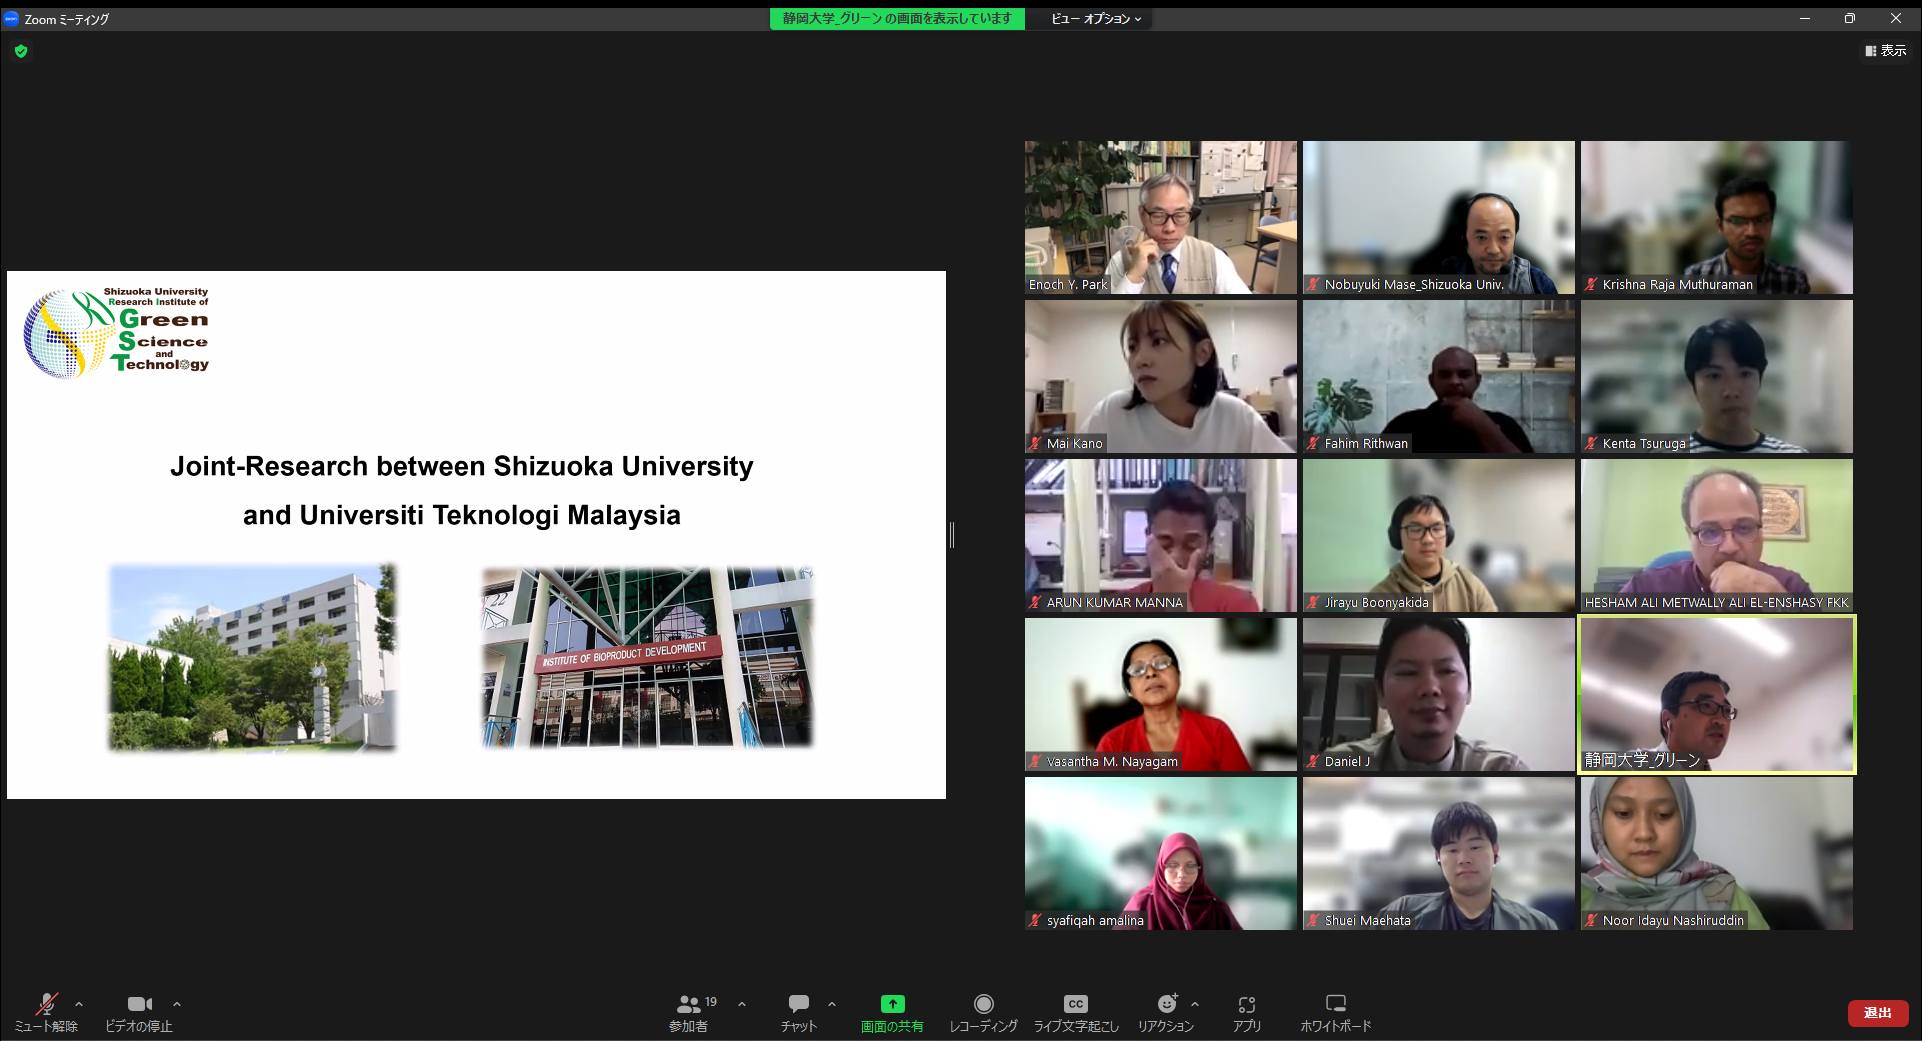Image resolution: width=1922 pixels, height=1041 pixels.
Task: Open view options (ビュー オプション) dropdown
Action: coord(1096,19)
